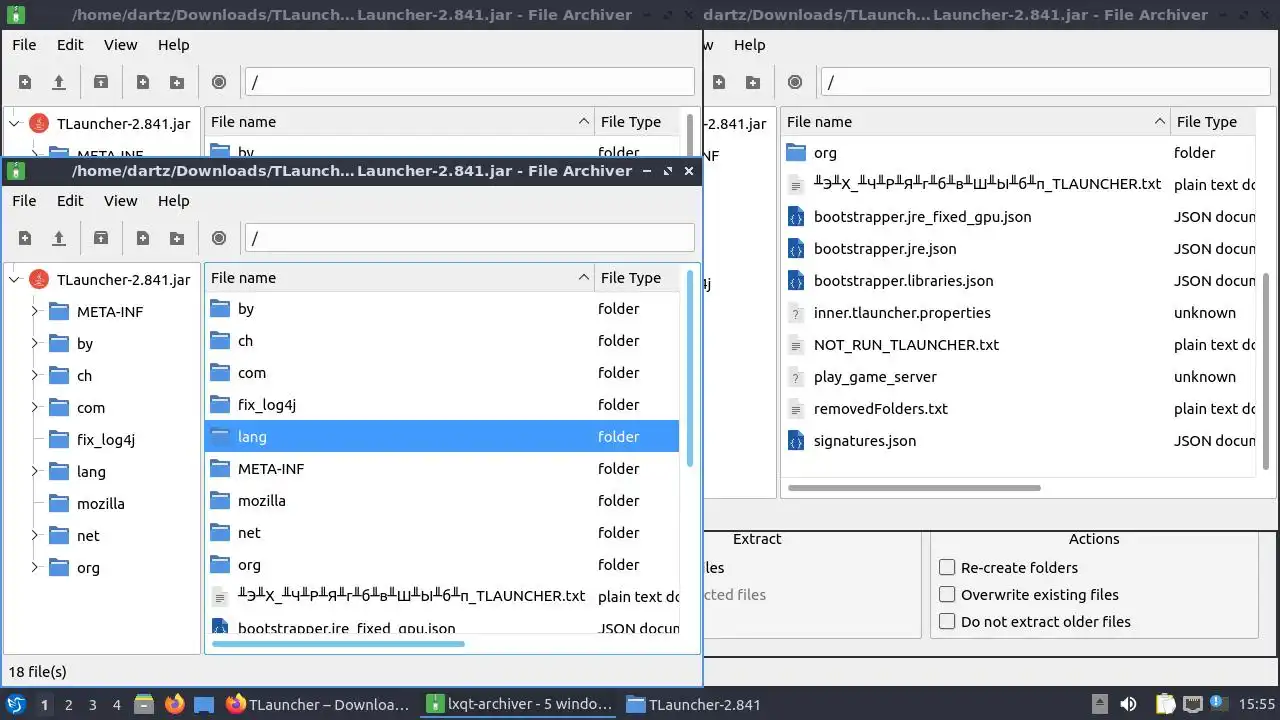Collapse TLauncher-2.841.jar root in top-left background window
This screenshot has width=1280, height=720.
[x=14, y=124]
